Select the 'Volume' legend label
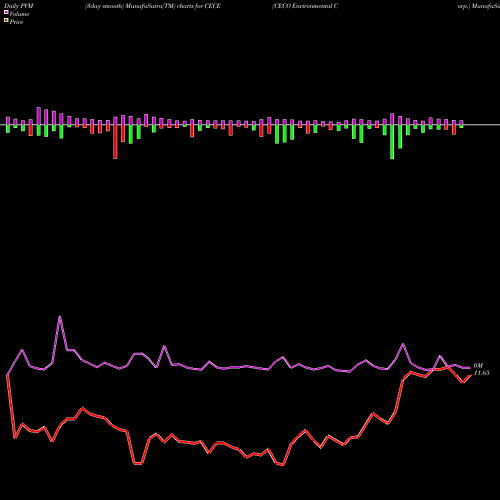500x500 pixels. pos(19,14)
